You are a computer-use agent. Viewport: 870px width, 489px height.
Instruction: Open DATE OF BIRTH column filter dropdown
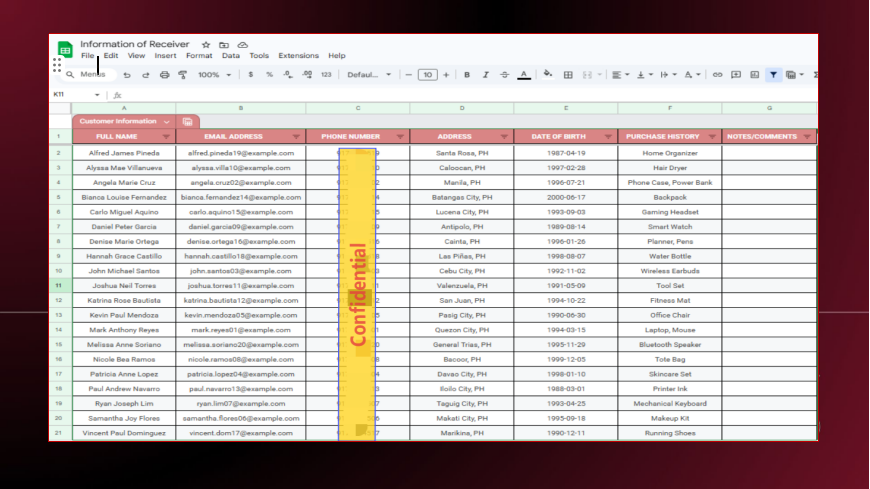point(608,137)
